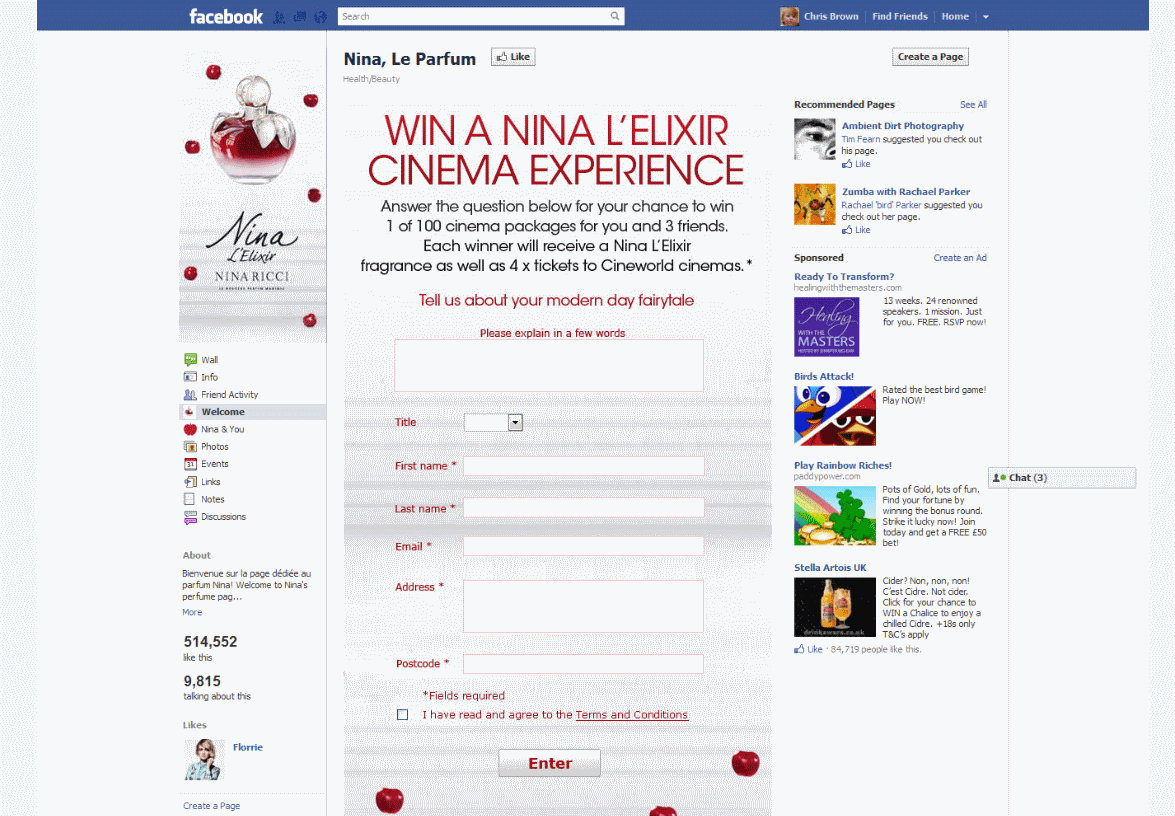
Task: Click the First name input field
Action: [583, 466]
